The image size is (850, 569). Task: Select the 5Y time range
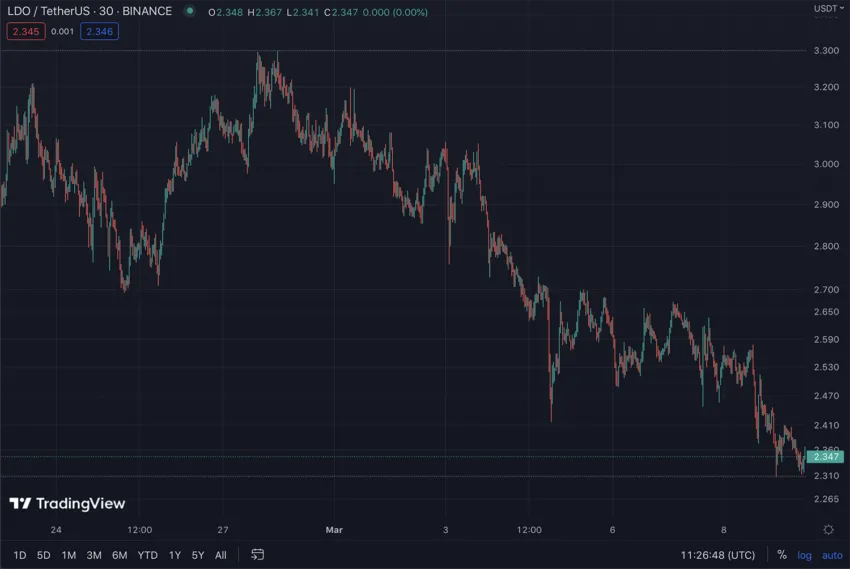point(198,555)
